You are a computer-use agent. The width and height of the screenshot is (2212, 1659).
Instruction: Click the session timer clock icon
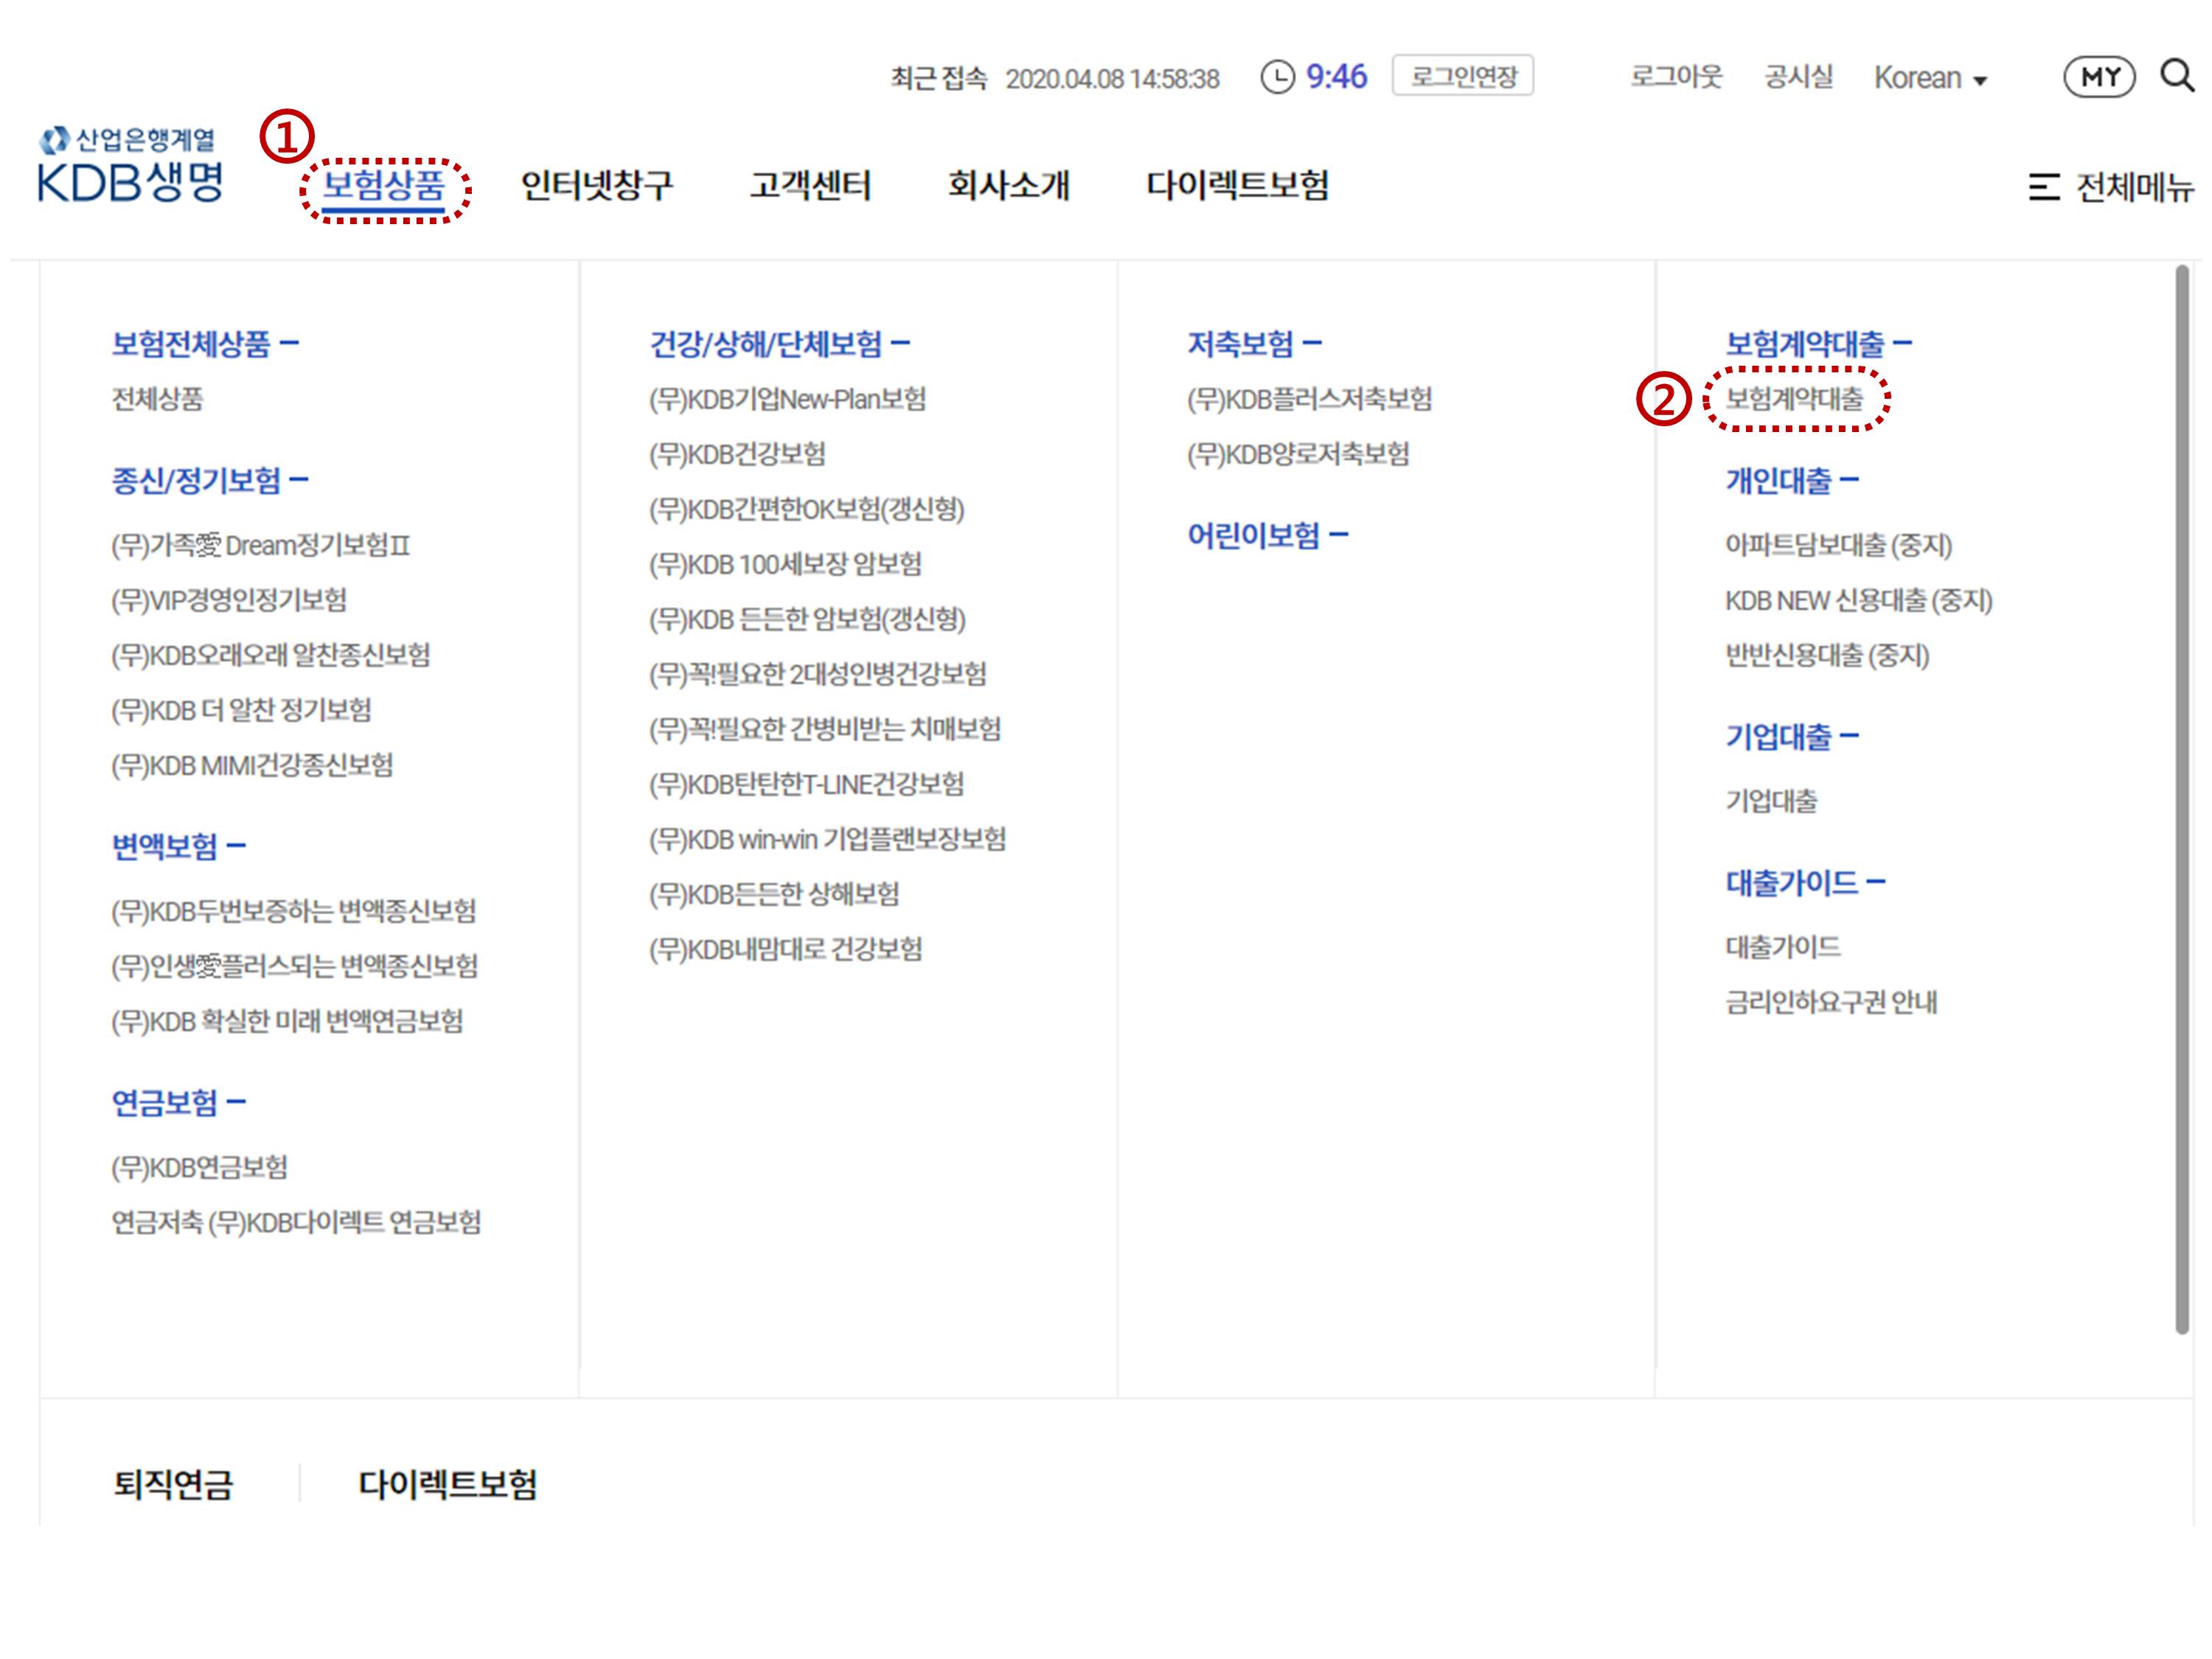coord(1277,77)
